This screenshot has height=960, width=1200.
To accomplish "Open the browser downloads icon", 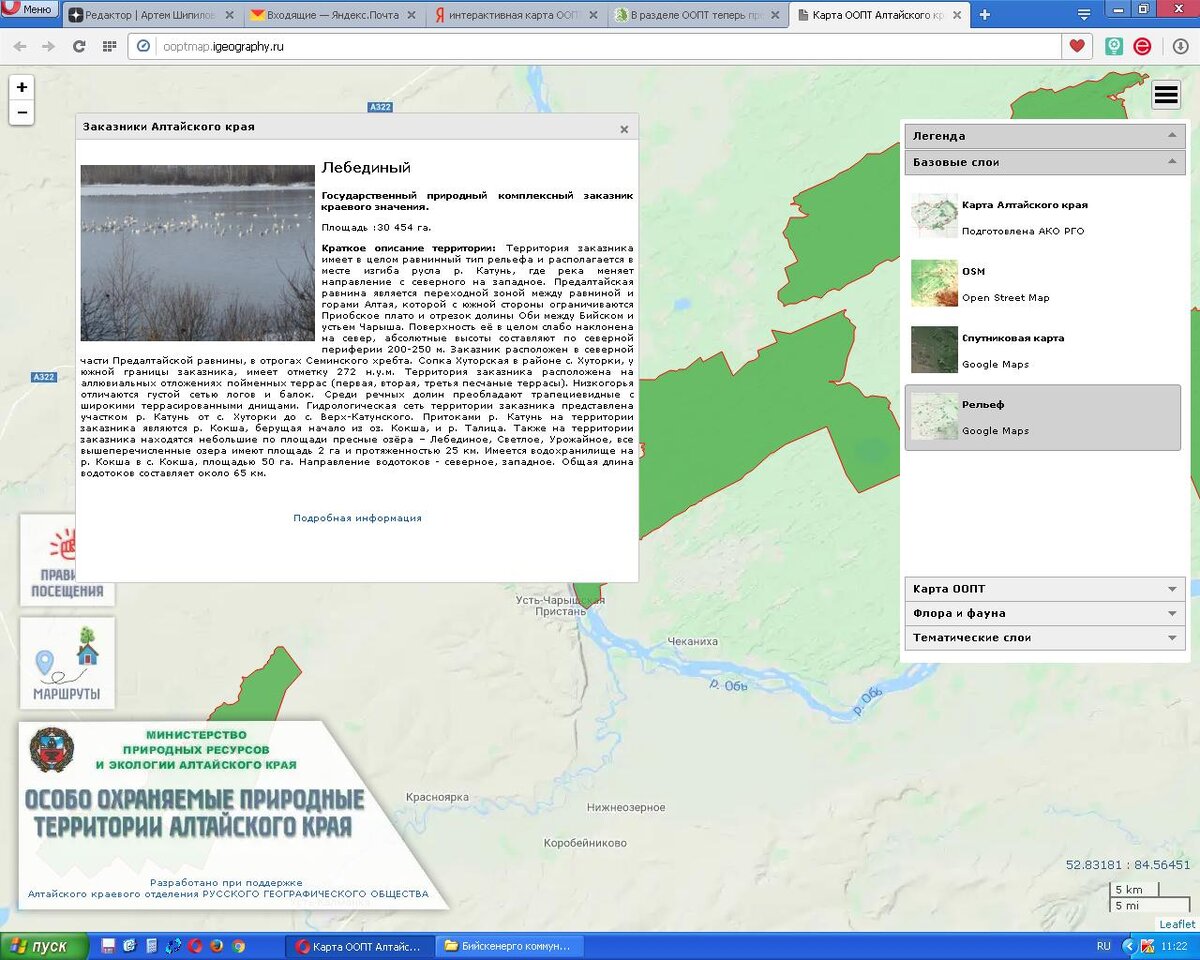I will point(1179,46).
